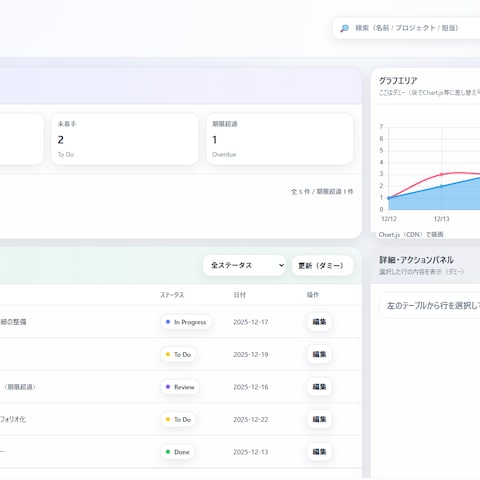Click the date 2025-12-16

pos(251,387)
